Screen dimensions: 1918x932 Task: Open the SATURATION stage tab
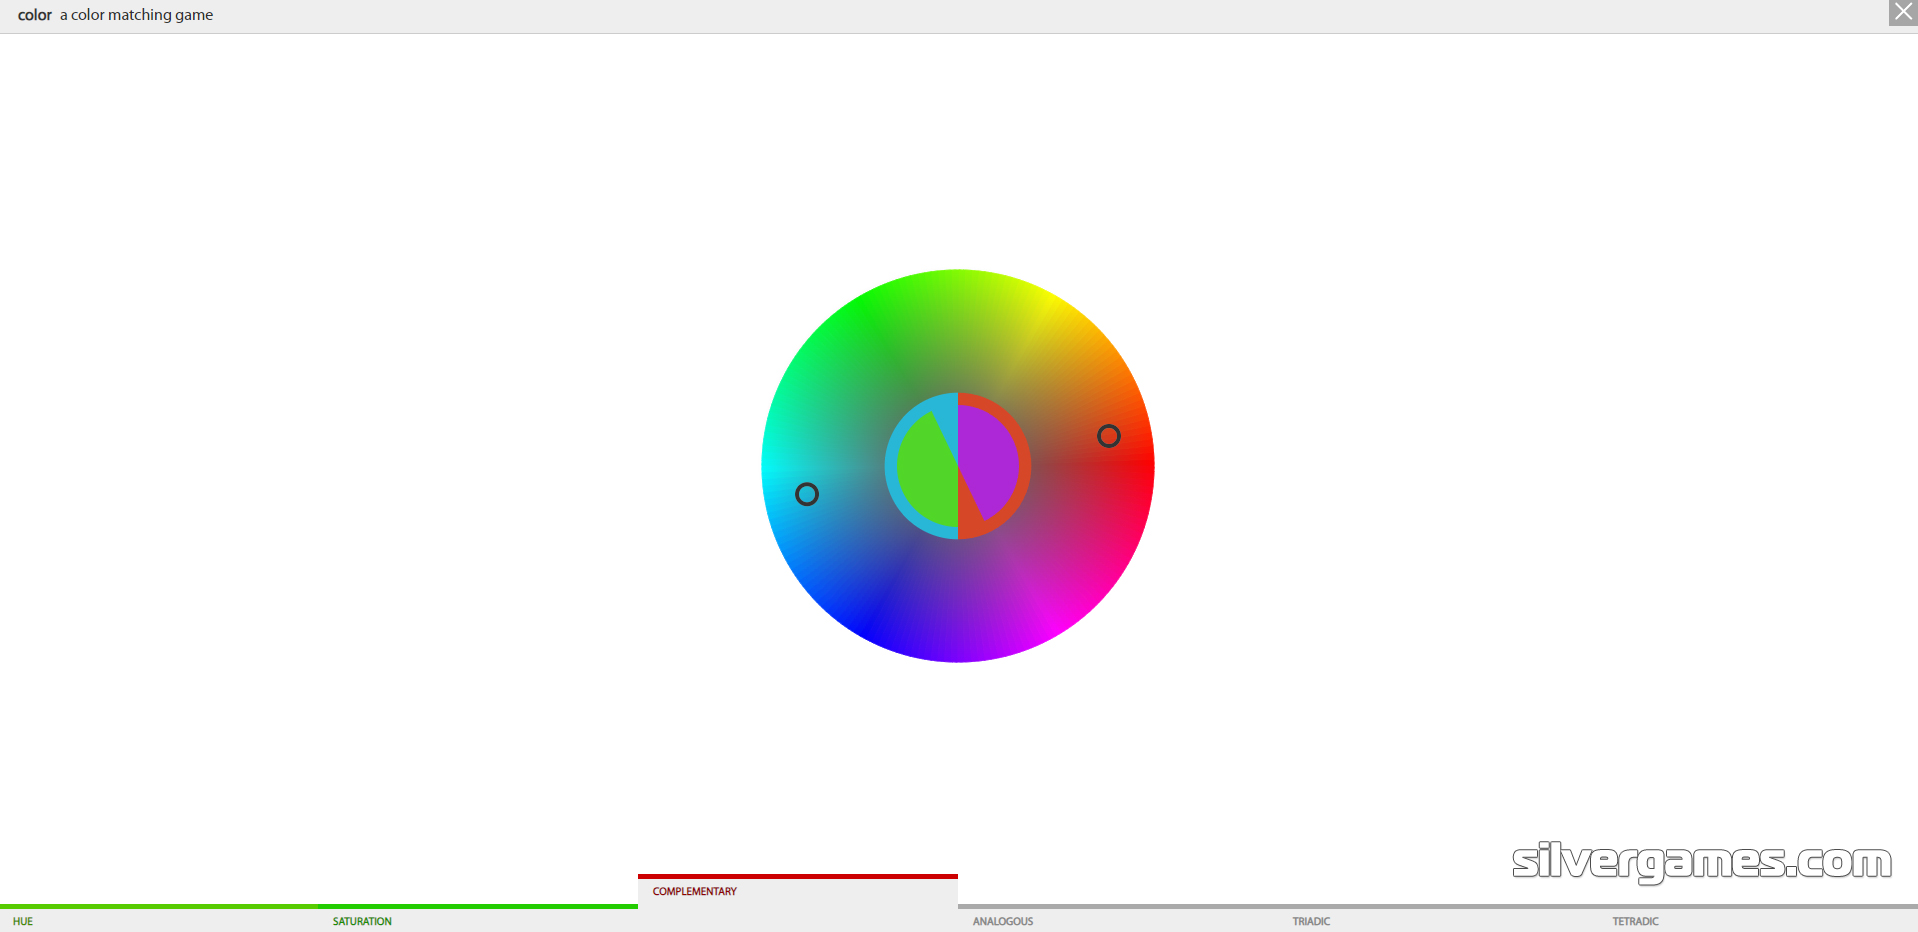[x=362, y=921]
